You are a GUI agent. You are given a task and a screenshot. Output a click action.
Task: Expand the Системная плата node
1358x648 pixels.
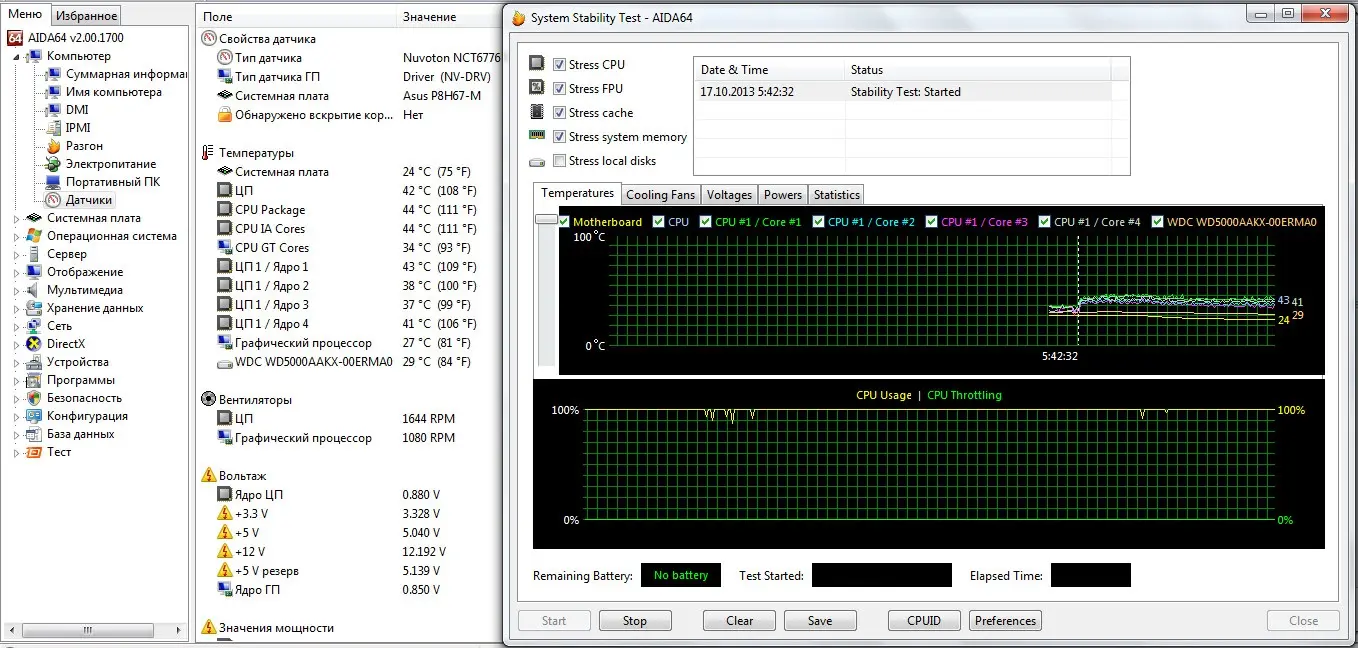tap(17, 218)
